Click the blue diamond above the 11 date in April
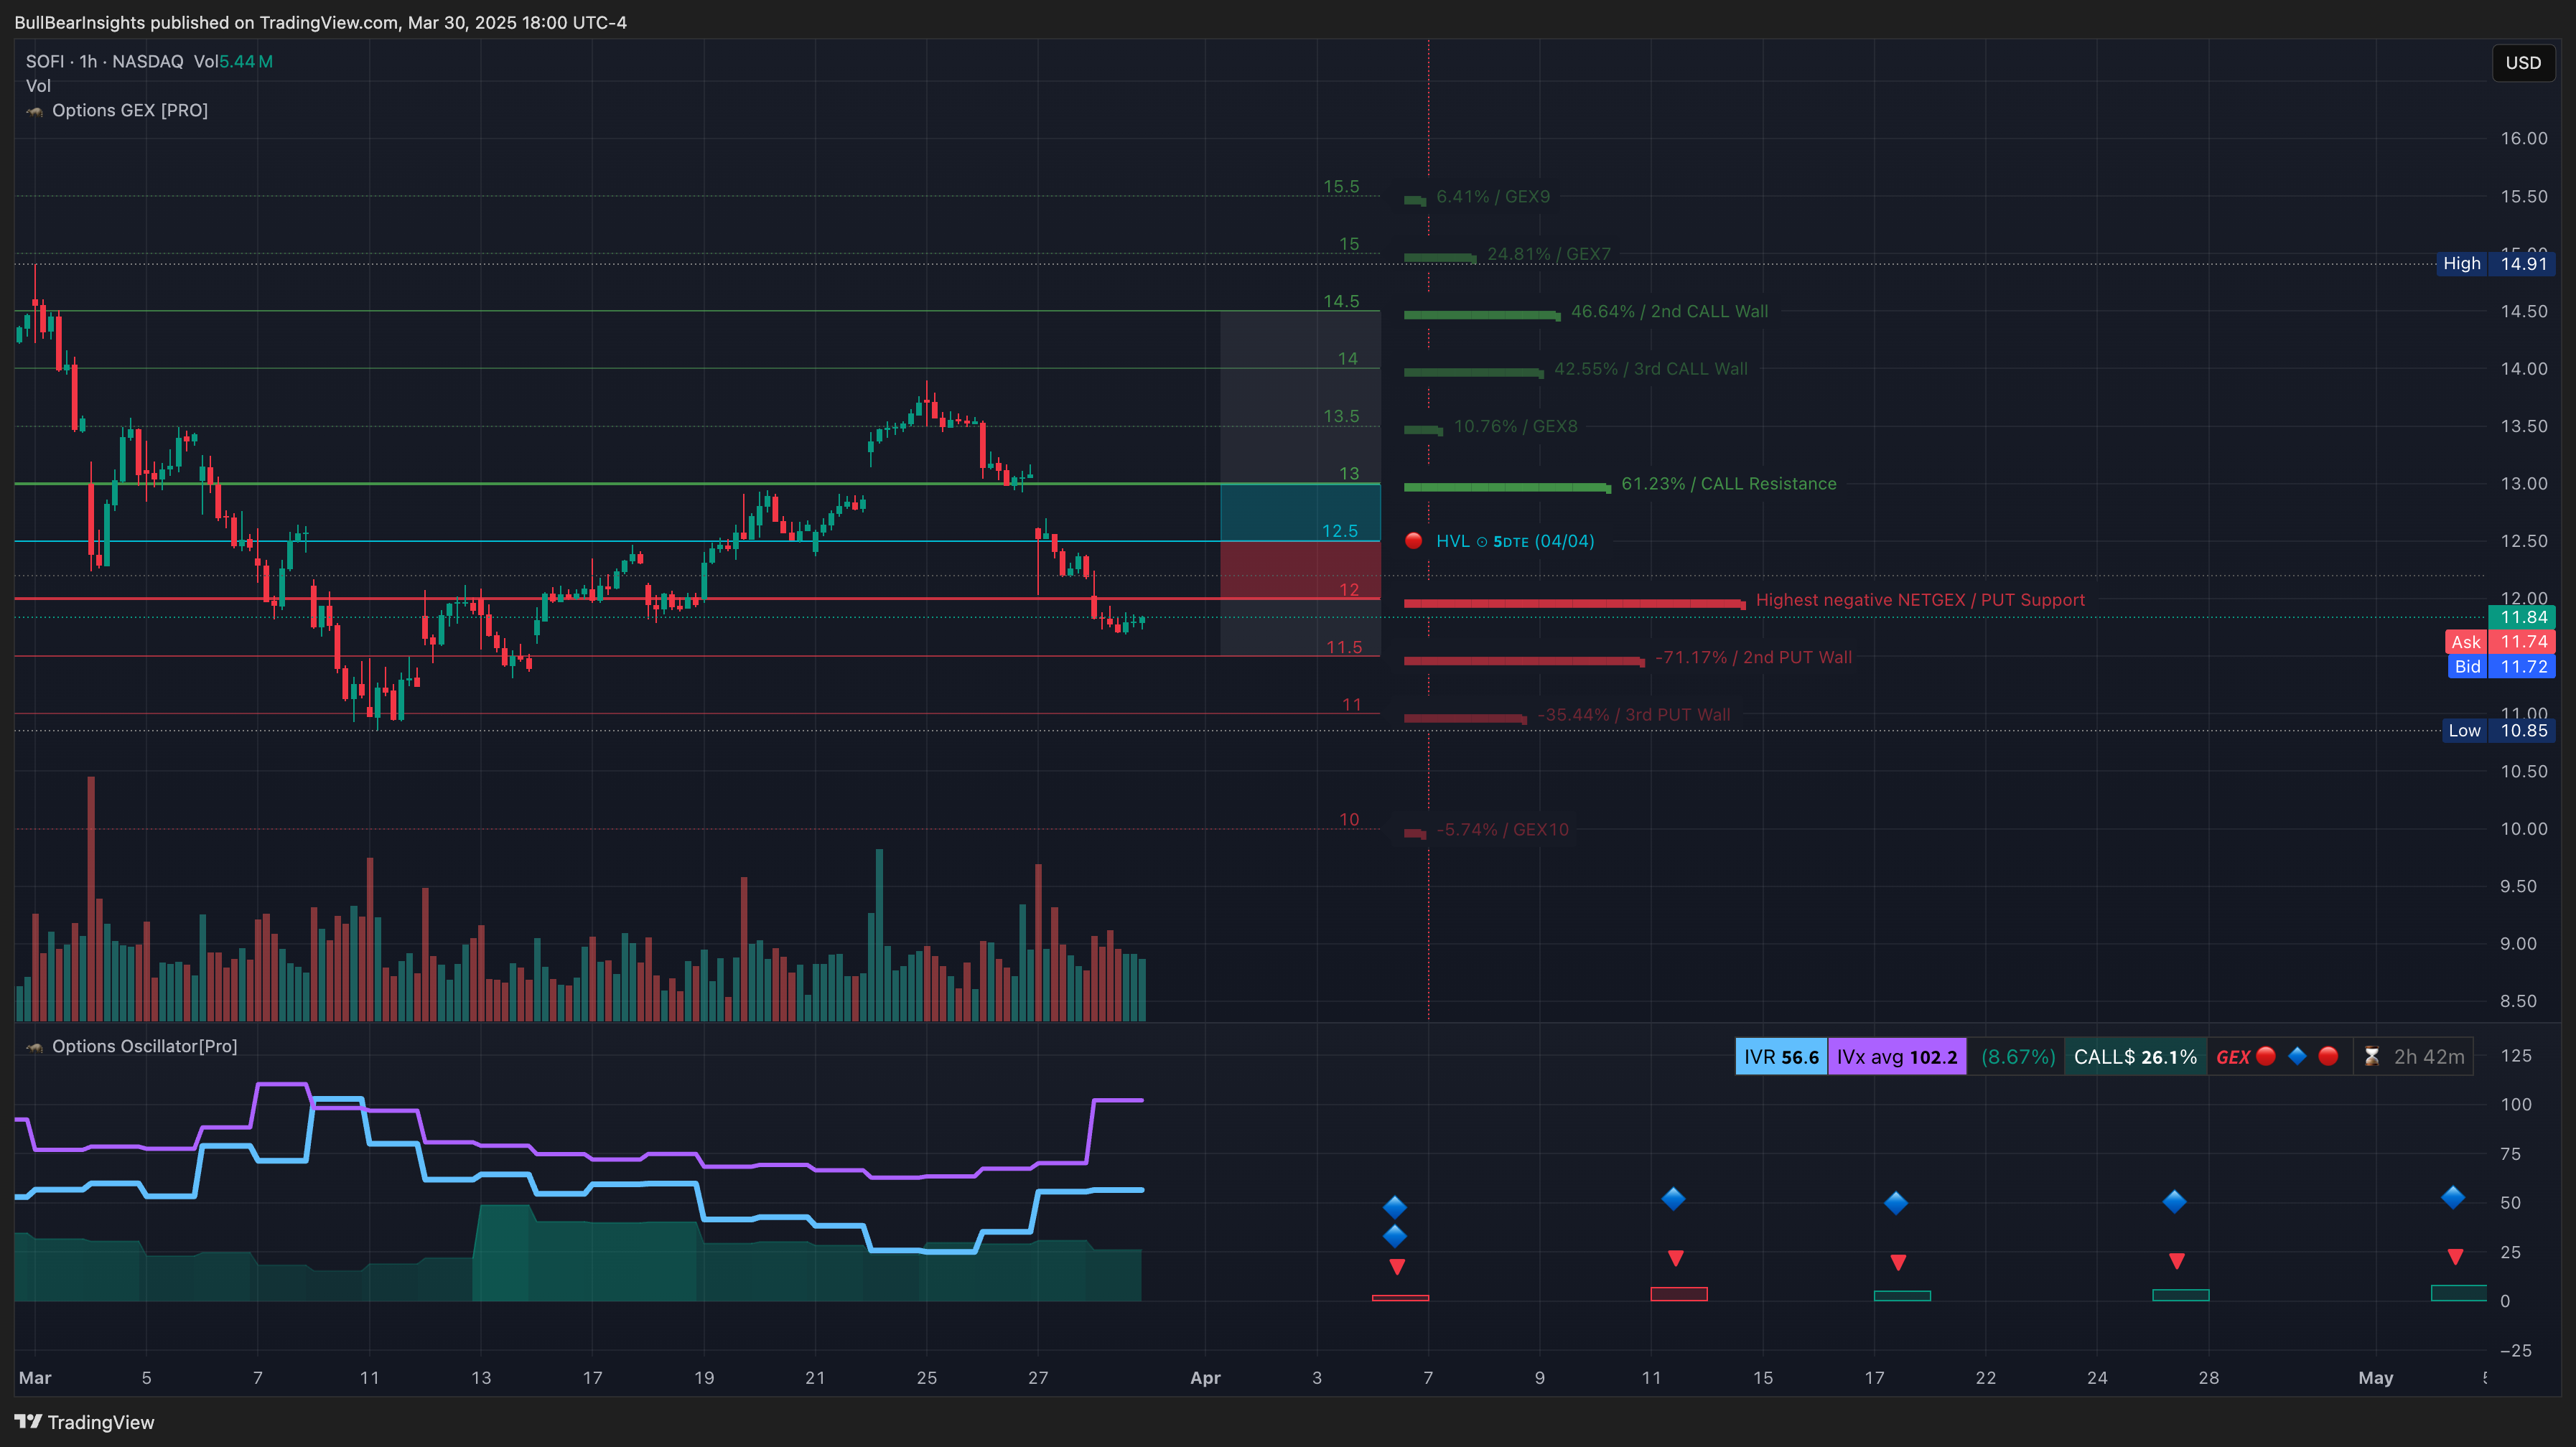 point(1673,1198)
